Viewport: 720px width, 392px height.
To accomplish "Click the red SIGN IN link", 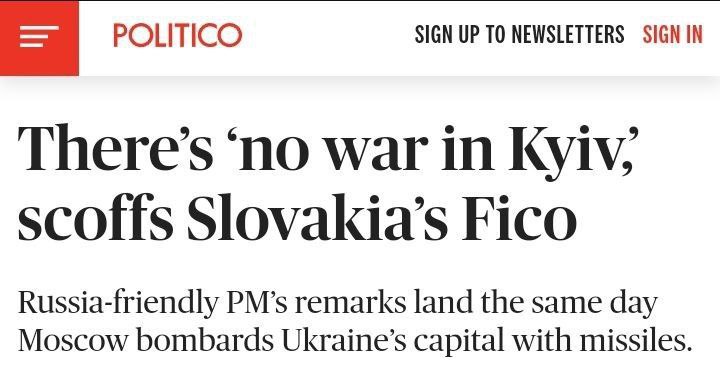I will [x=672, y=34].
